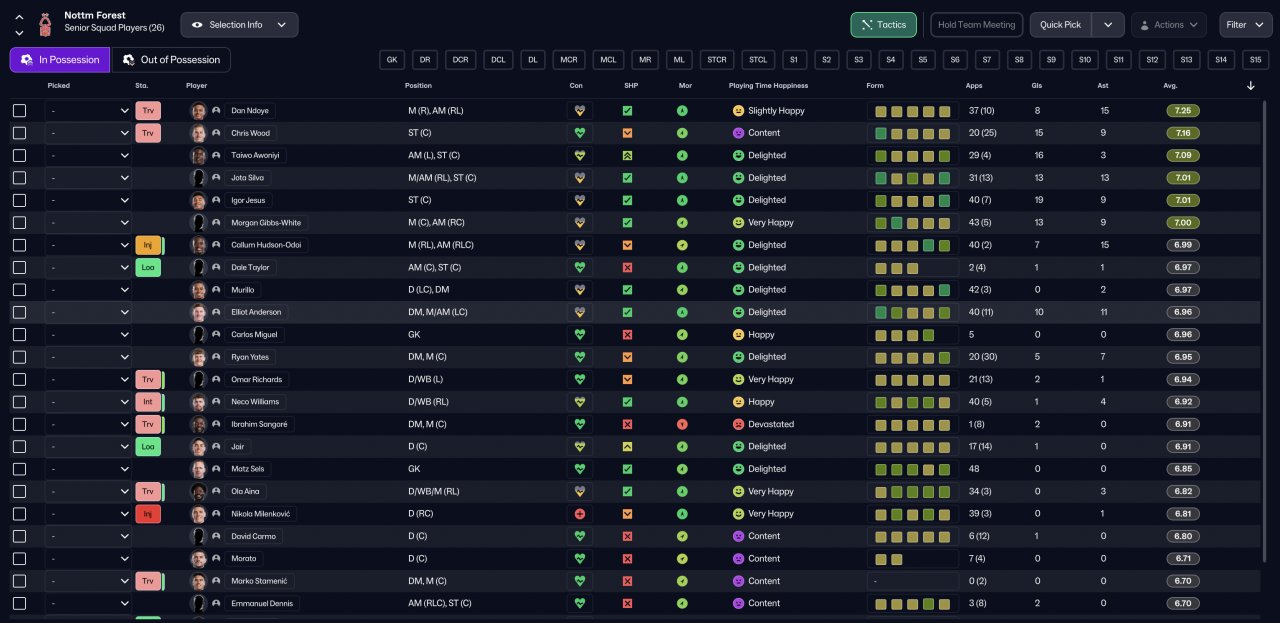Image resolution: width=1280 pixels, height=623 pixels.
Task: Switch to the Out of Possession tab
Action: tap(171, 60)
